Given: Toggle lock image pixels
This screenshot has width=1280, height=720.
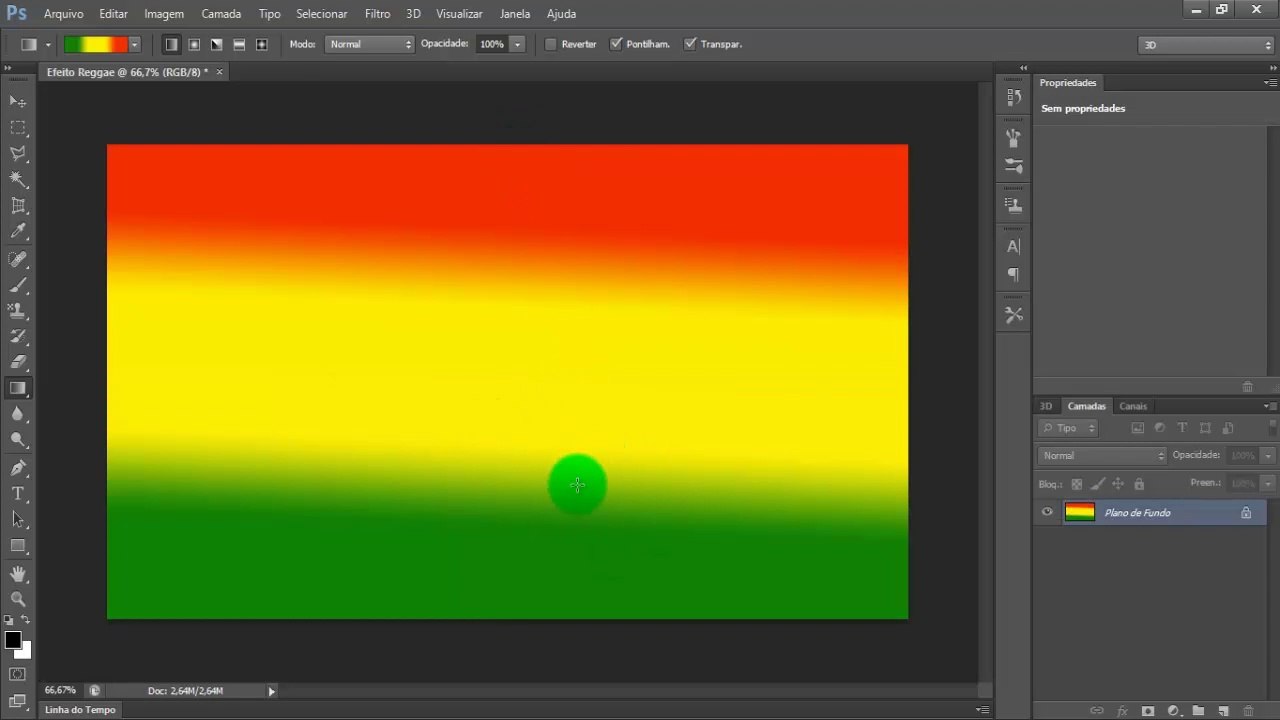Looking at the screenshot, I should pyautogui.click(x=1098, y=484).
